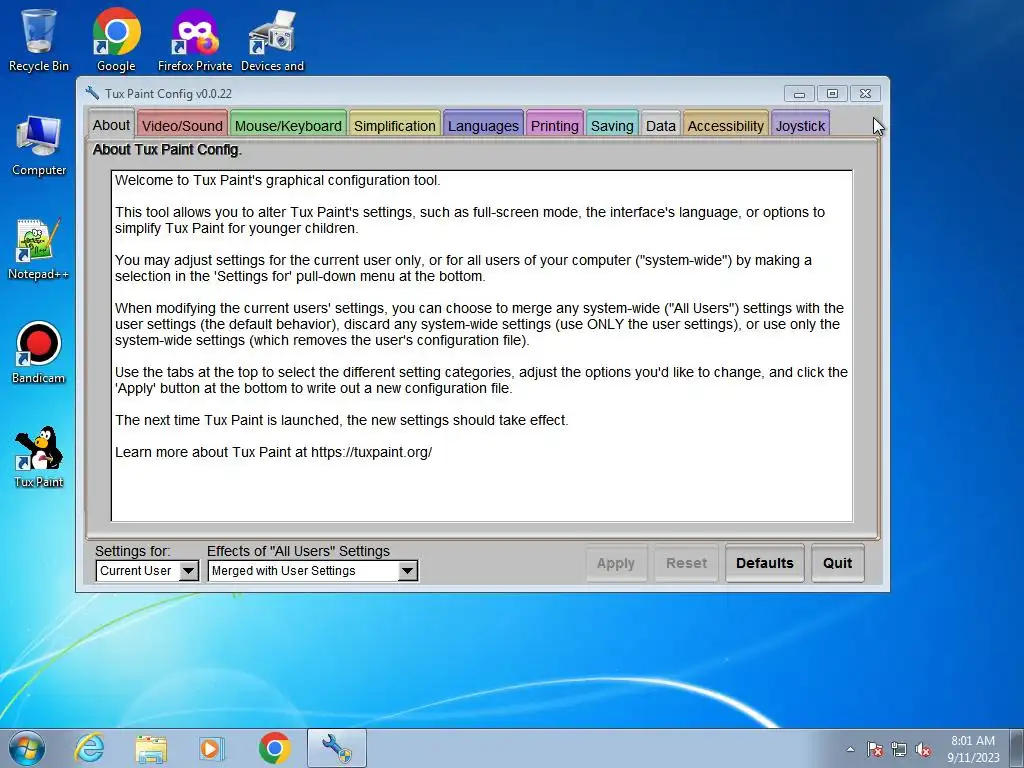Open the Windows Start menu
This screenshot has height=768, width=1024.
coord(27,748)
